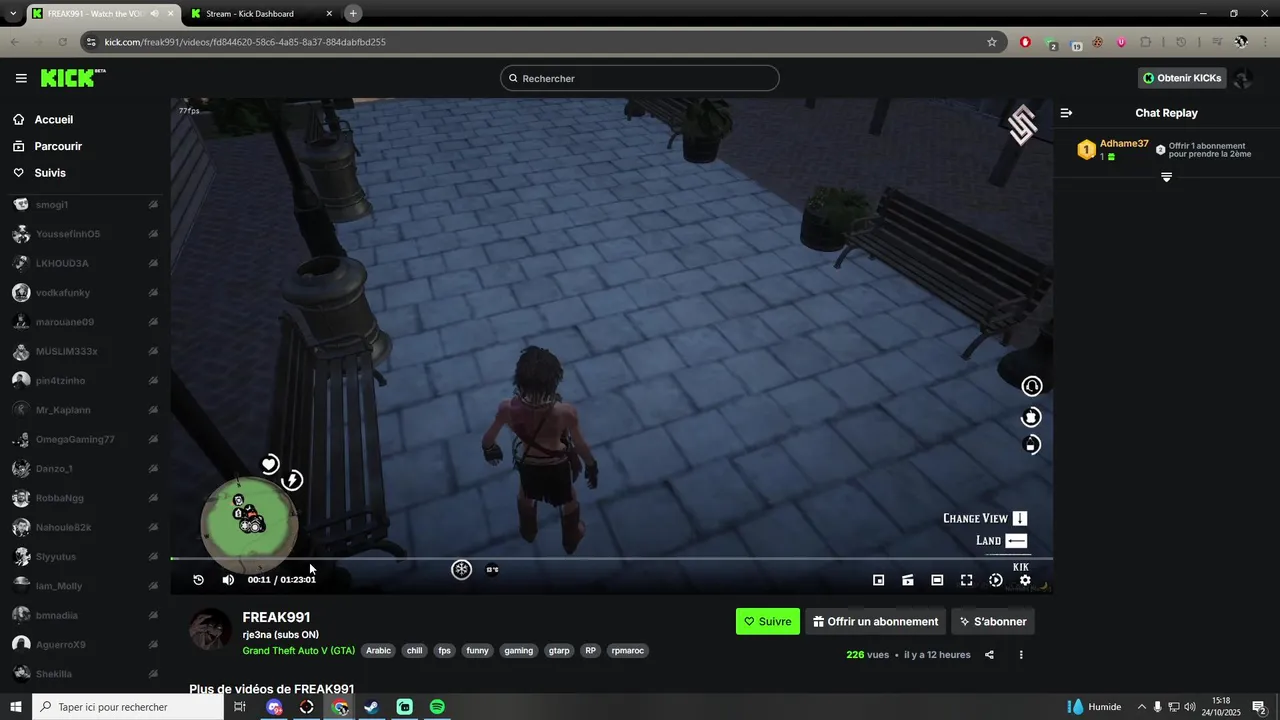Seek along the video progress bar
The height and width of the screenshot is (720, 1280).
pos(611,559)
